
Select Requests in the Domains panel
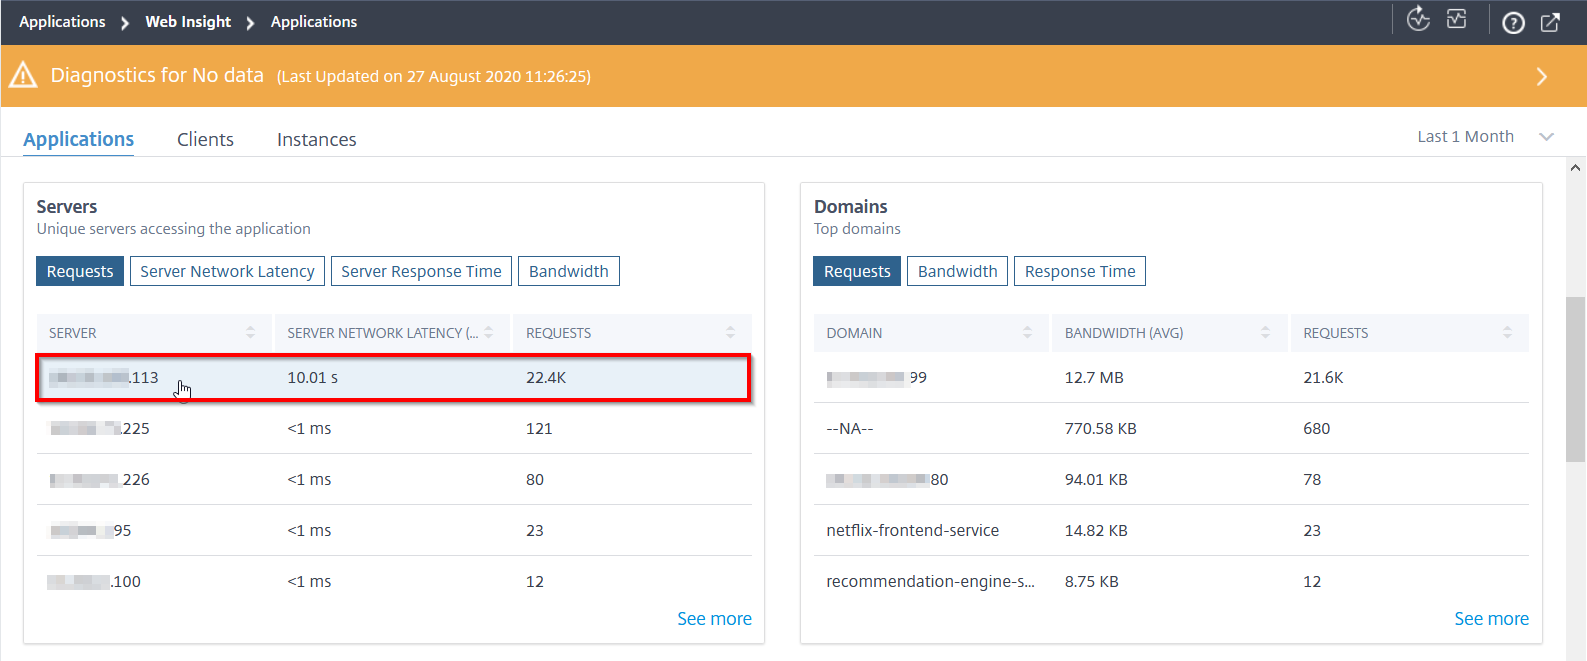[857, 271]
